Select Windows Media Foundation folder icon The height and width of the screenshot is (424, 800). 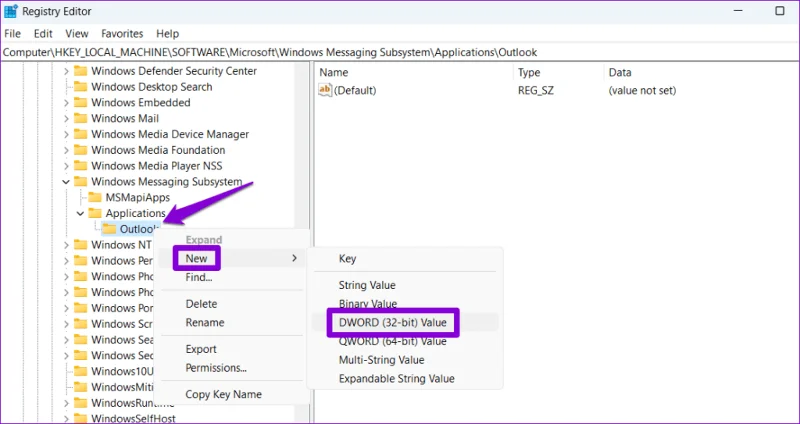click(81, 150)
